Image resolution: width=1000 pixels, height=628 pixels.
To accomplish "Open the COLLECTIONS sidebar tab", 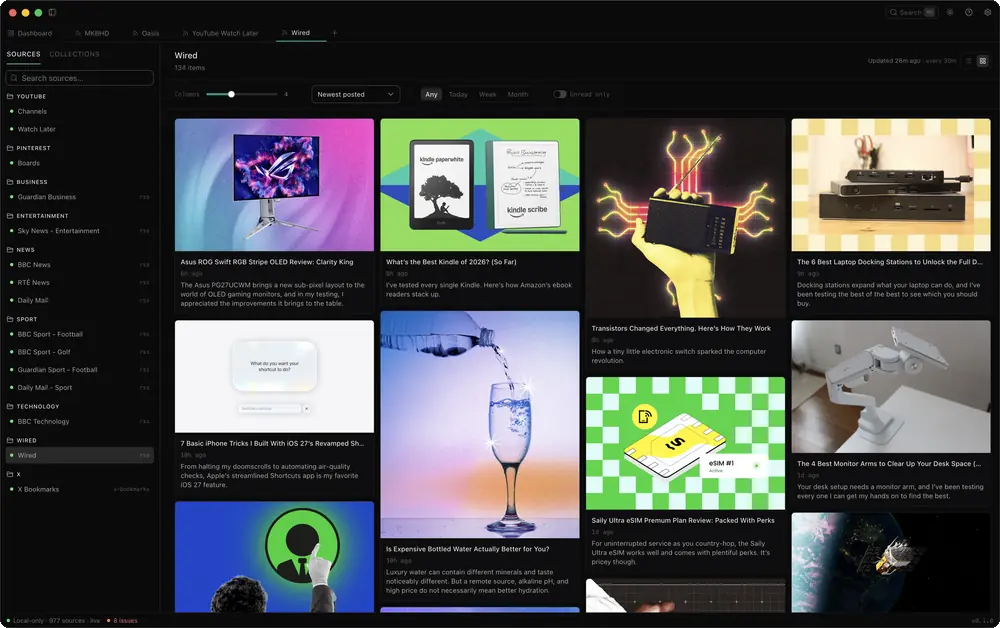I will click(75, 54).
